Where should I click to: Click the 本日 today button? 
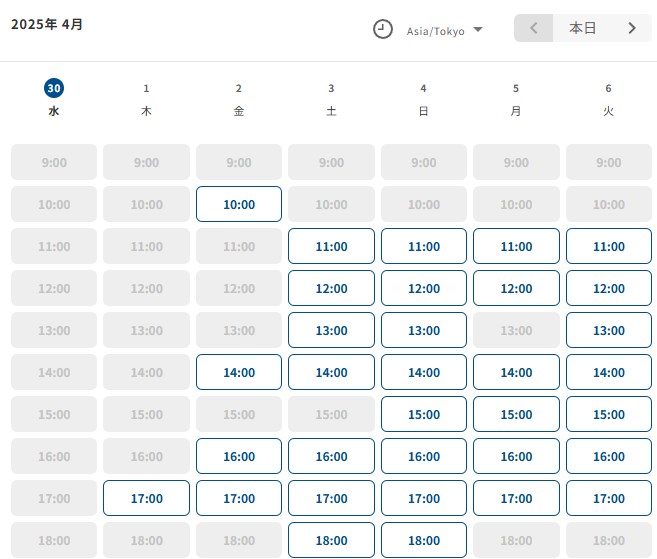[x=583, y=28]
